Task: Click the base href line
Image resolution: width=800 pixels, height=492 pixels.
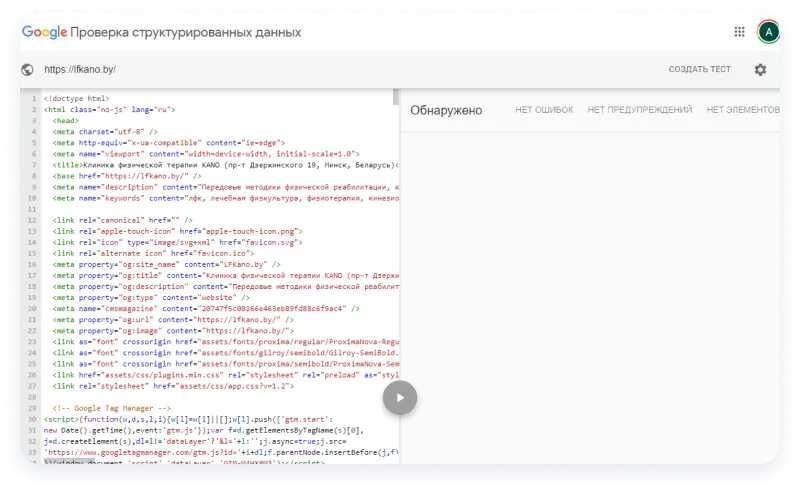Action: 127,176
